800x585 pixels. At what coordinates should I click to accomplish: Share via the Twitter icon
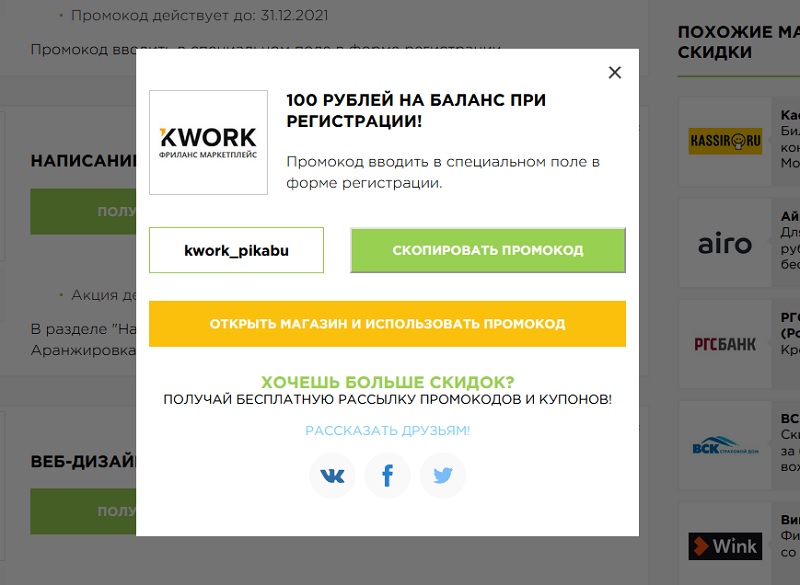pos(443,475)
